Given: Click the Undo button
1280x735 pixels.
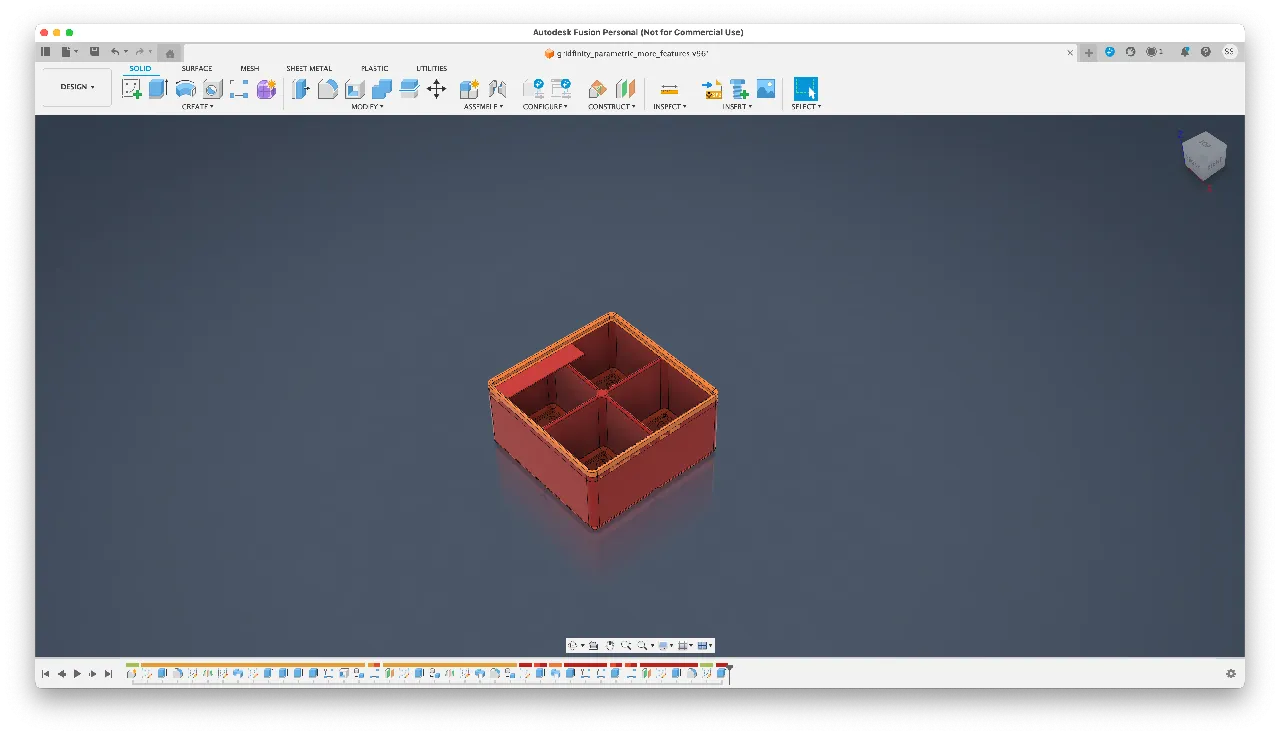Looking at the screenshot, I should click(114, 52).
